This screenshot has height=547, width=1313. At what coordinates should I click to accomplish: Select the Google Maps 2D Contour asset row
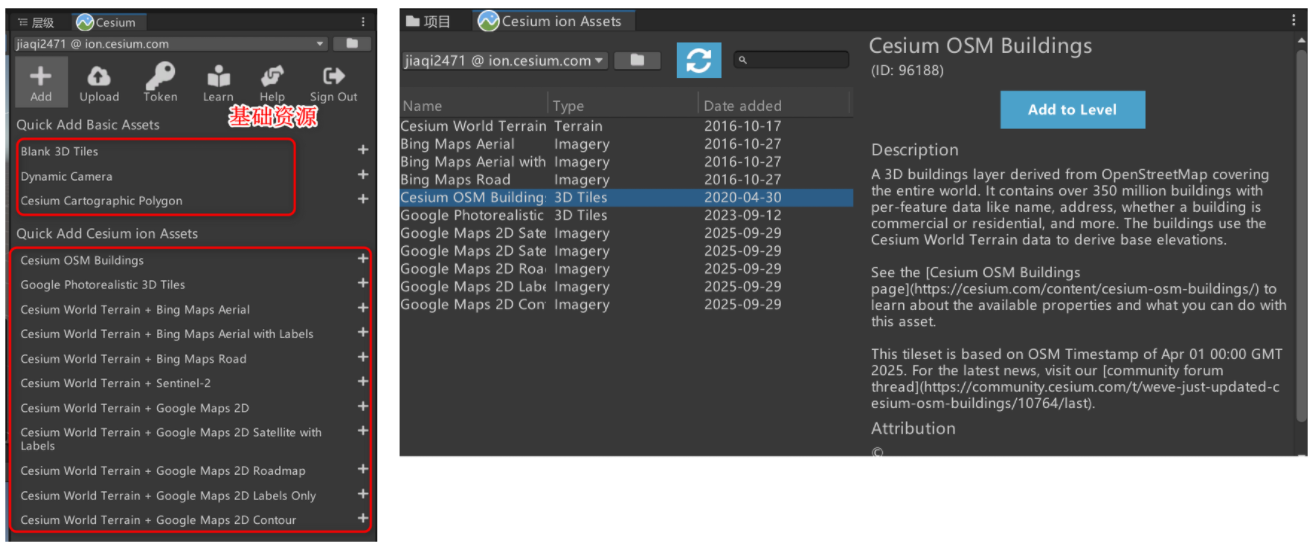(x=626, y=304)
